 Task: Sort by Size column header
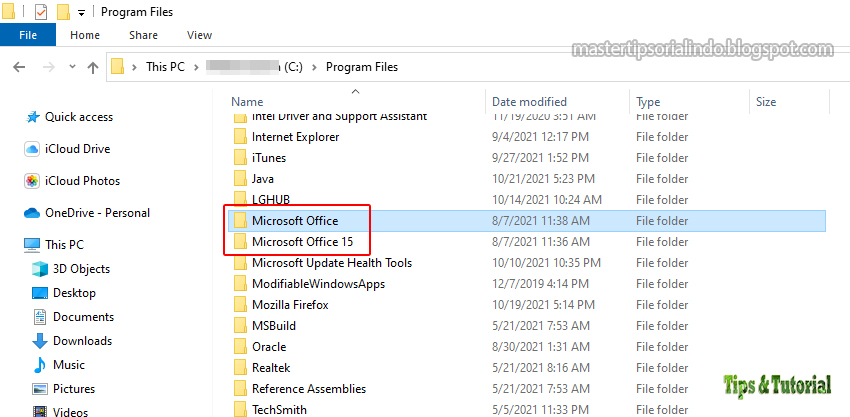point(766,102)
